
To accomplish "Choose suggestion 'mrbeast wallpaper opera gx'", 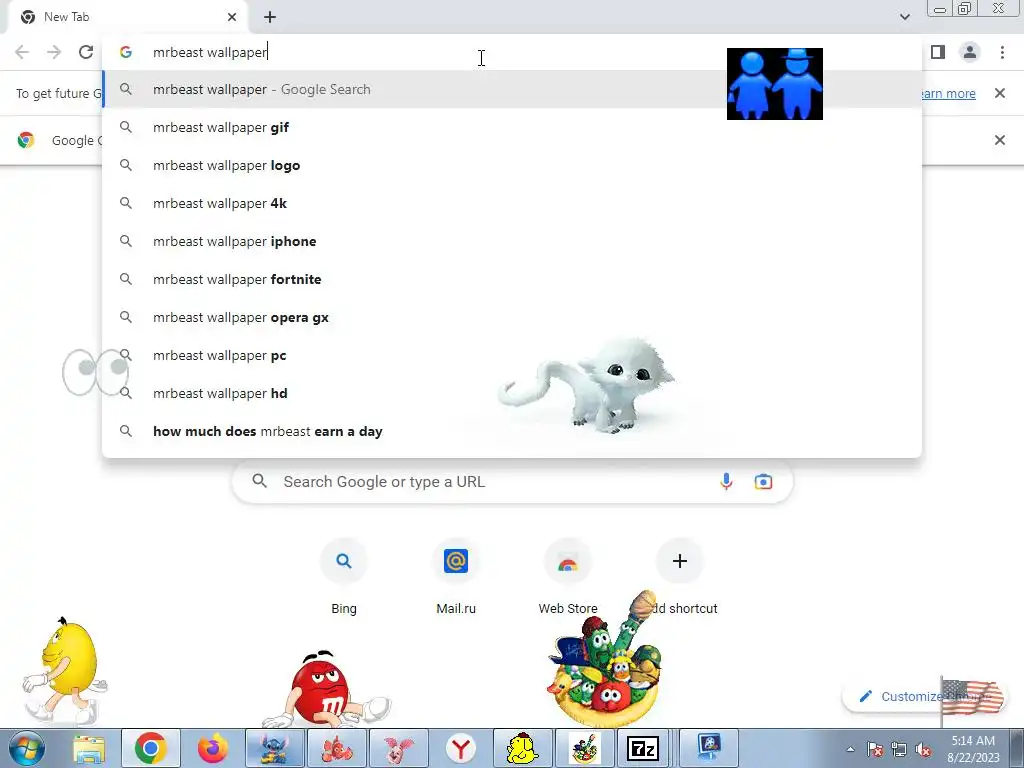I will tap(512, 317).
